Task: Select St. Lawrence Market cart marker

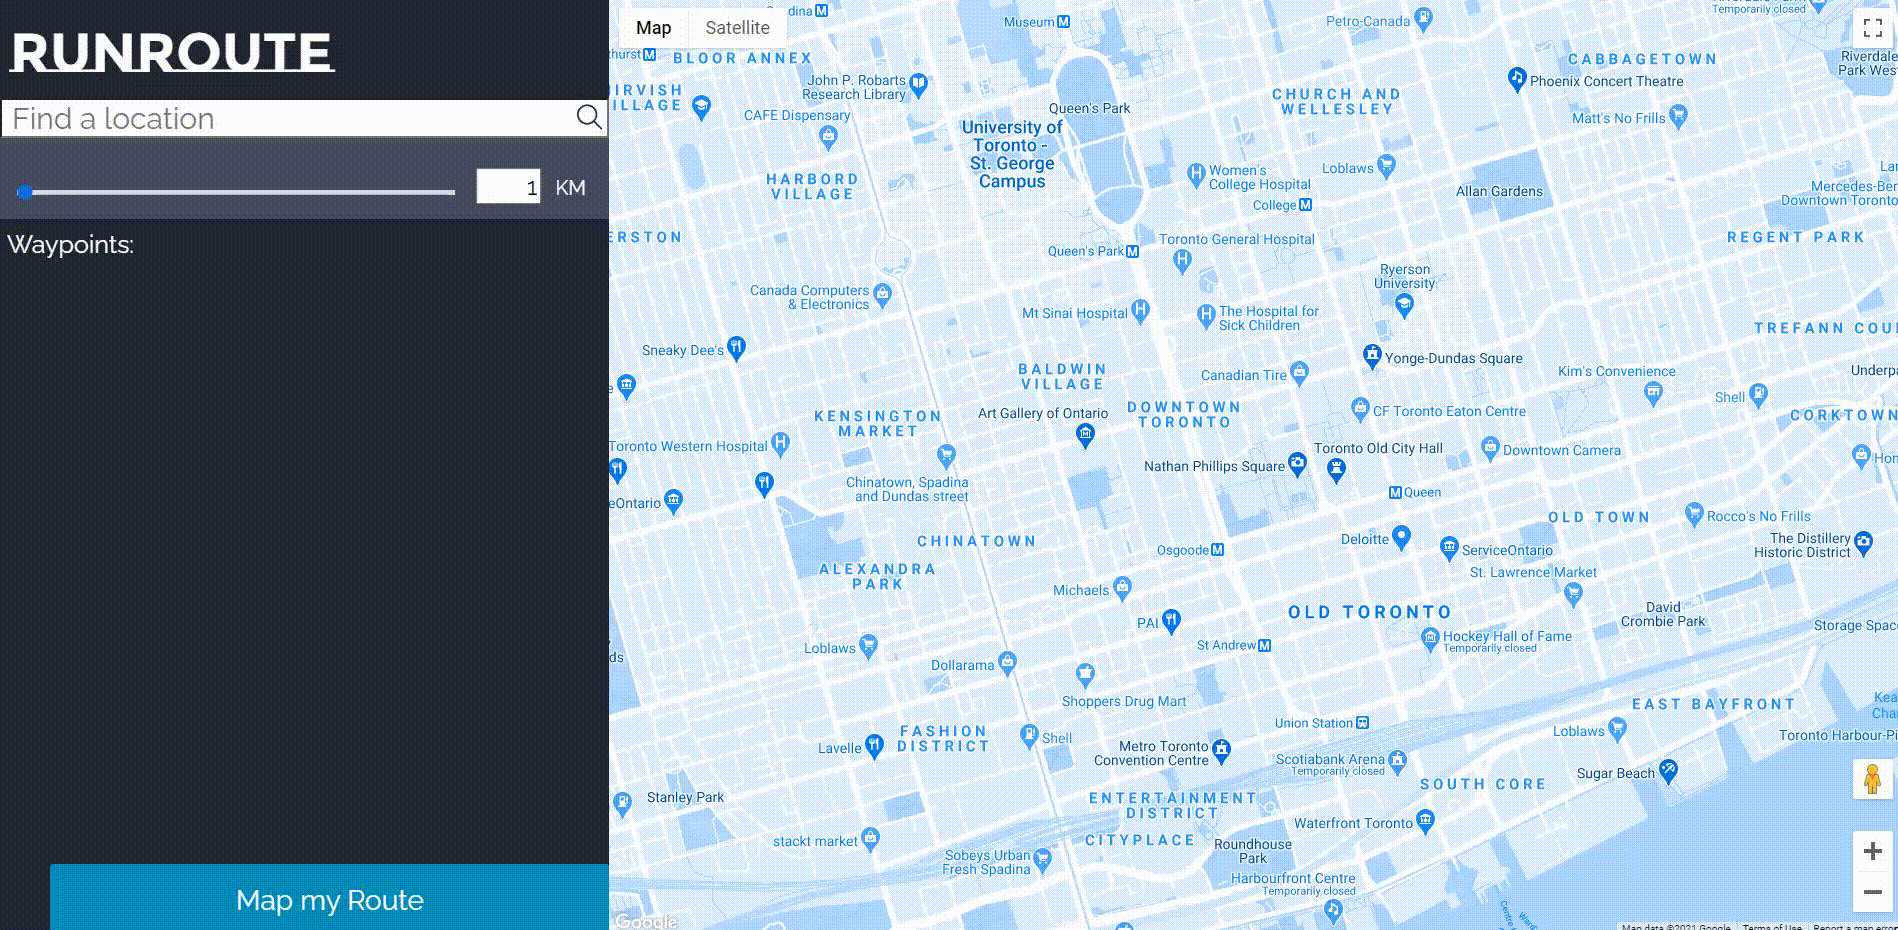Action: coord(1573,594)
